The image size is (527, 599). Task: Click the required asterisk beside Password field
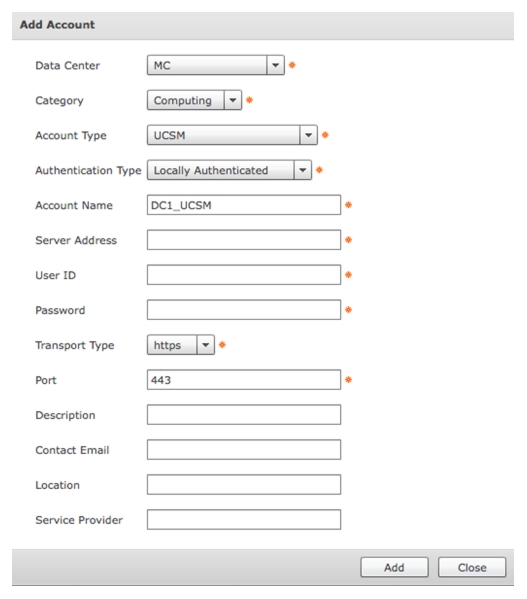348,310
